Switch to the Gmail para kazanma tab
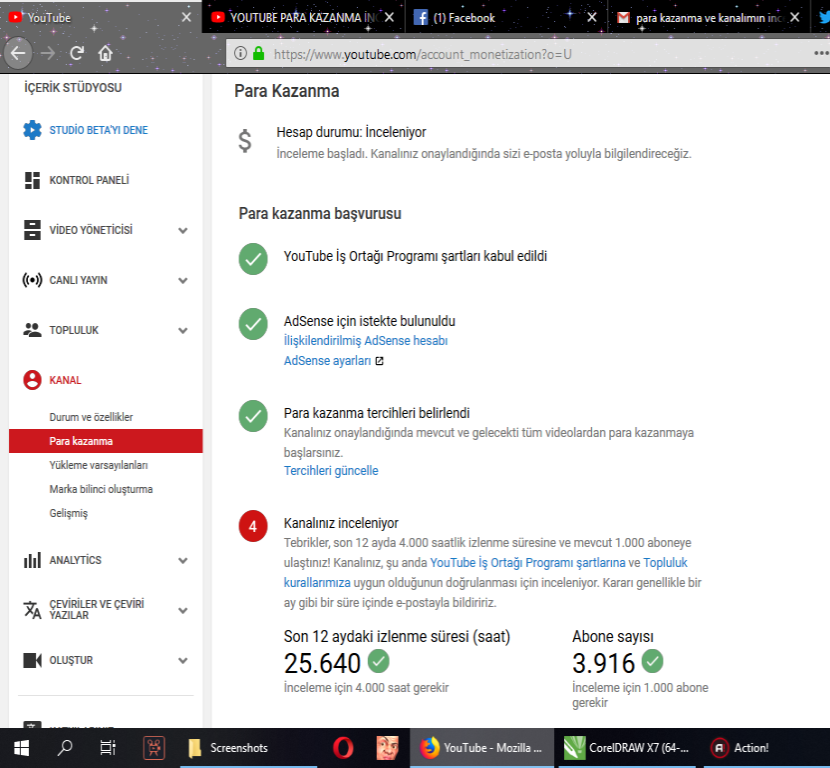The image size is (830, 768). click(x=709, y=17)
